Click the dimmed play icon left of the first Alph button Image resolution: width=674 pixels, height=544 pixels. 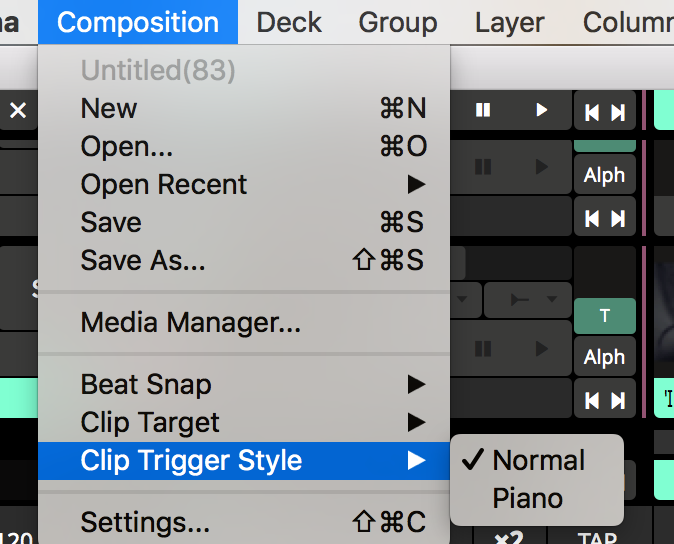click(x=541, y=166)
